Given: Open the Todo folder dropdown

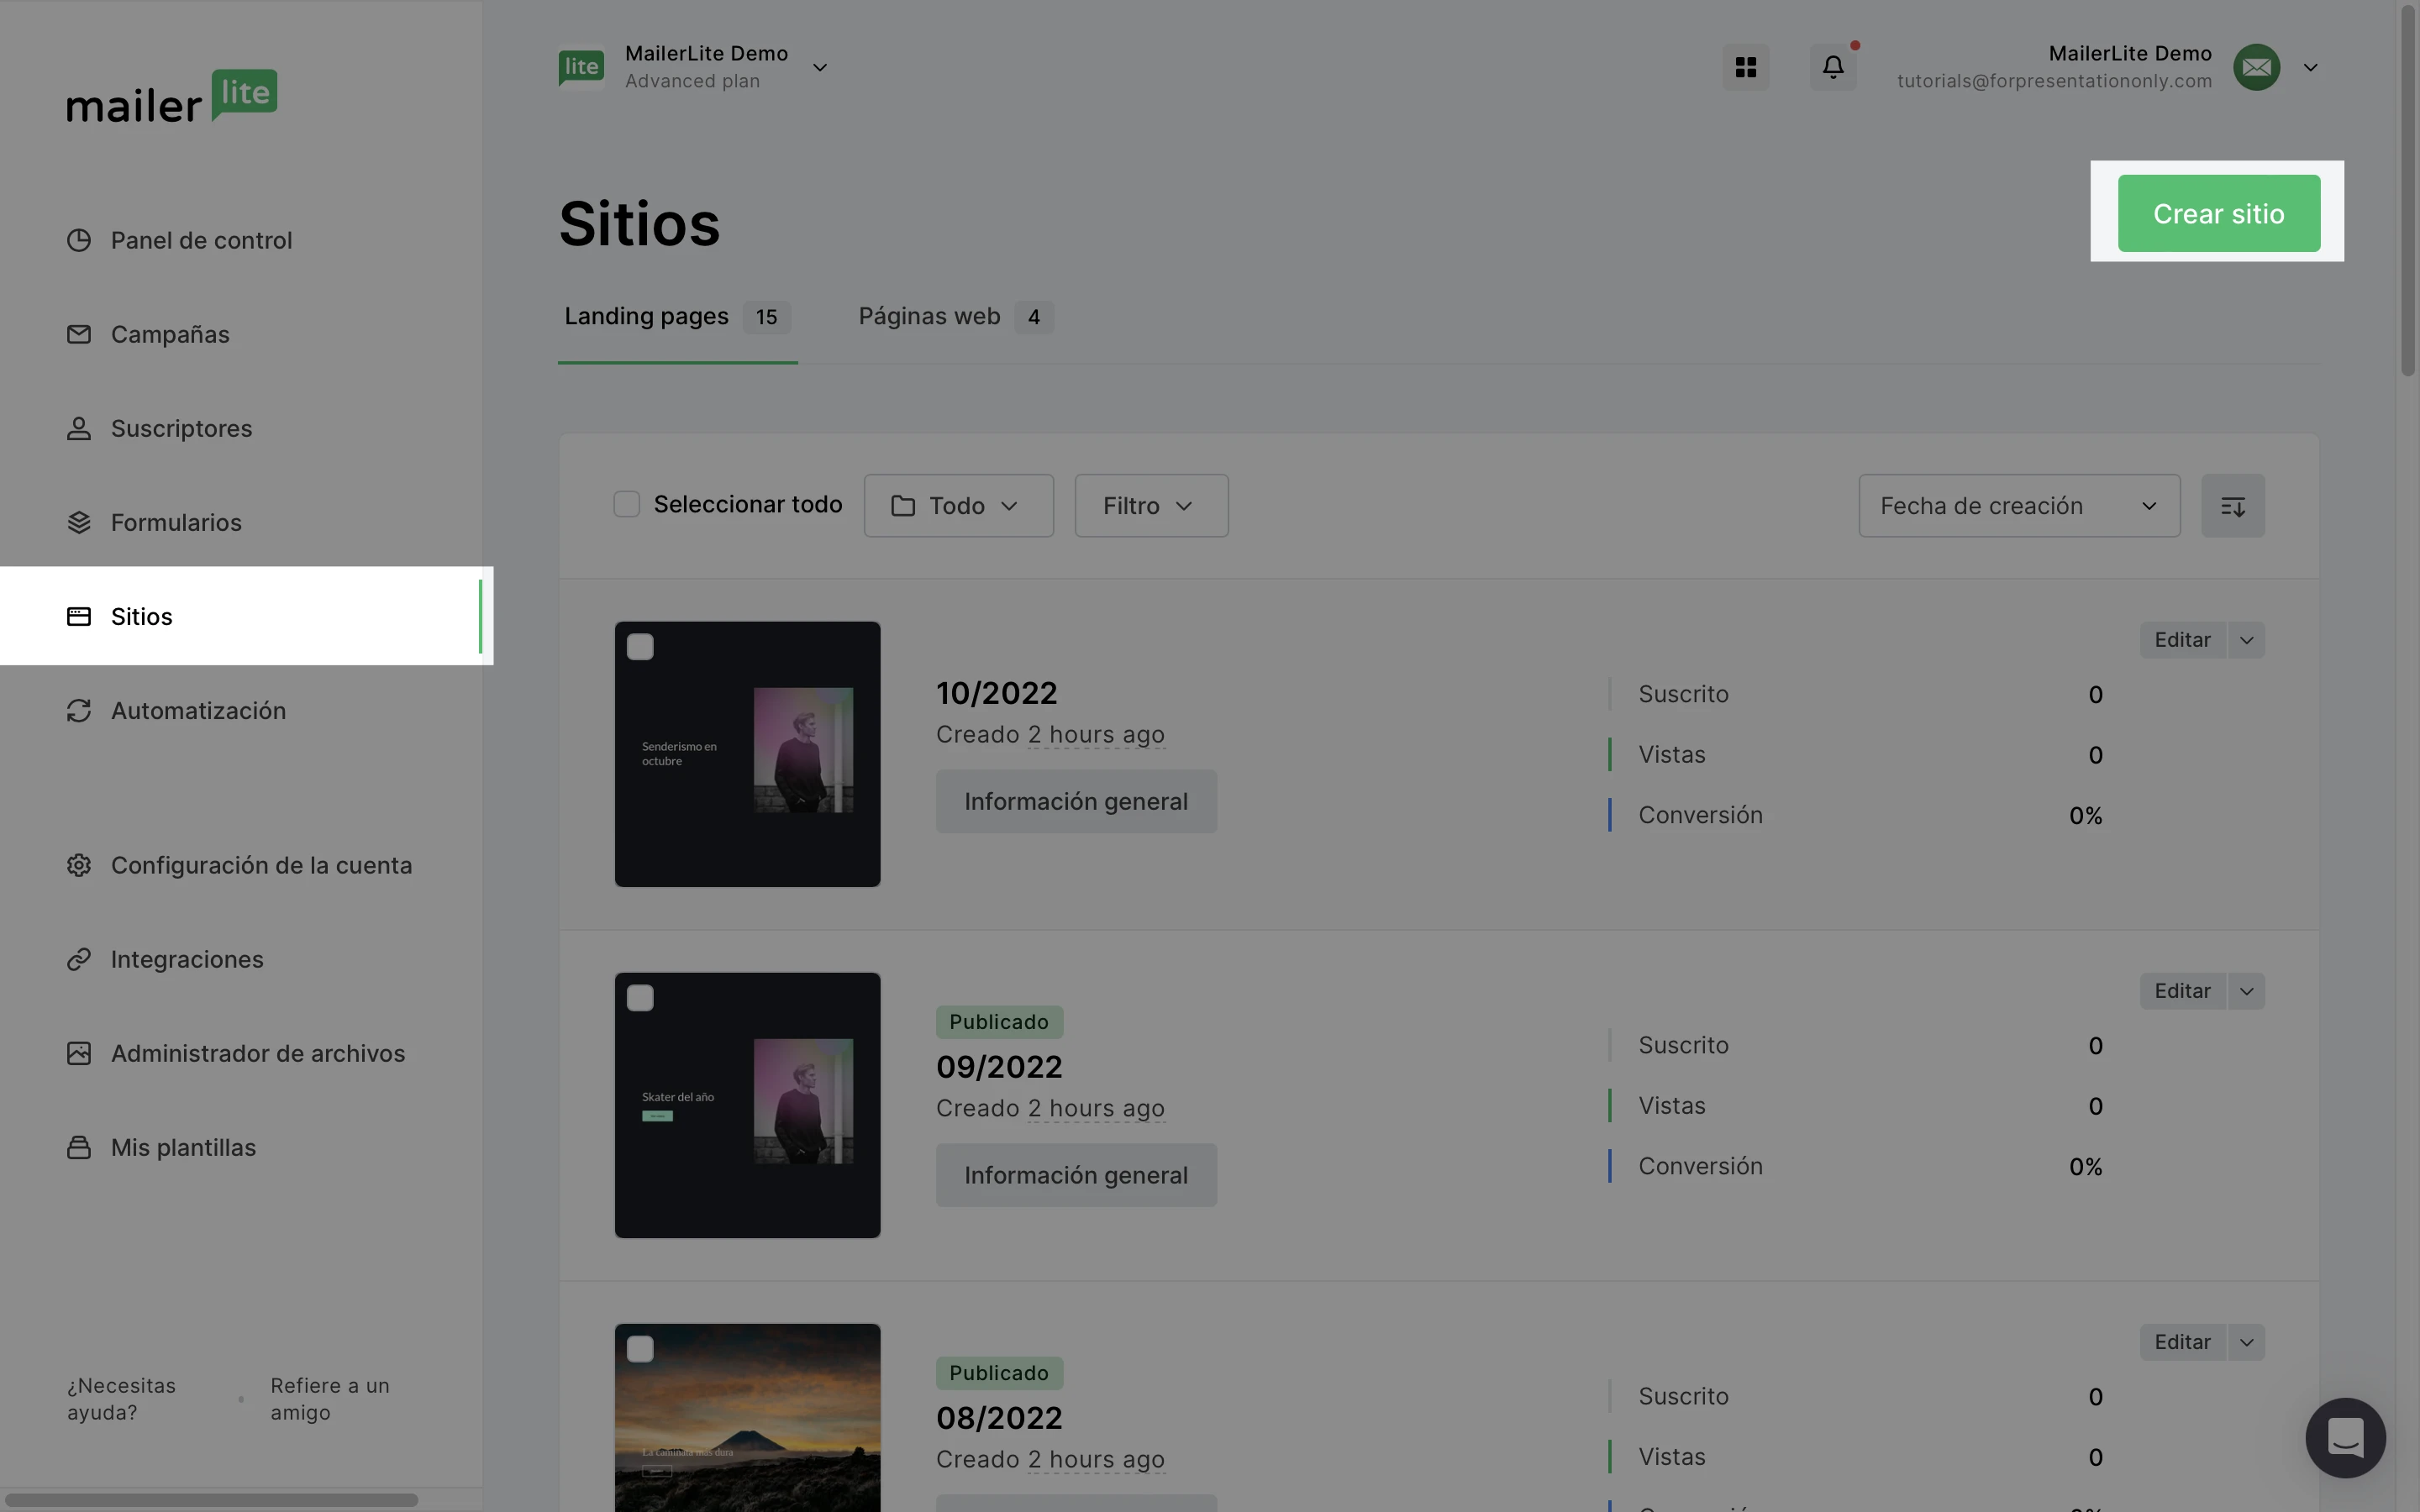Looking at the screenshot, I should click(x=958, y=506).
